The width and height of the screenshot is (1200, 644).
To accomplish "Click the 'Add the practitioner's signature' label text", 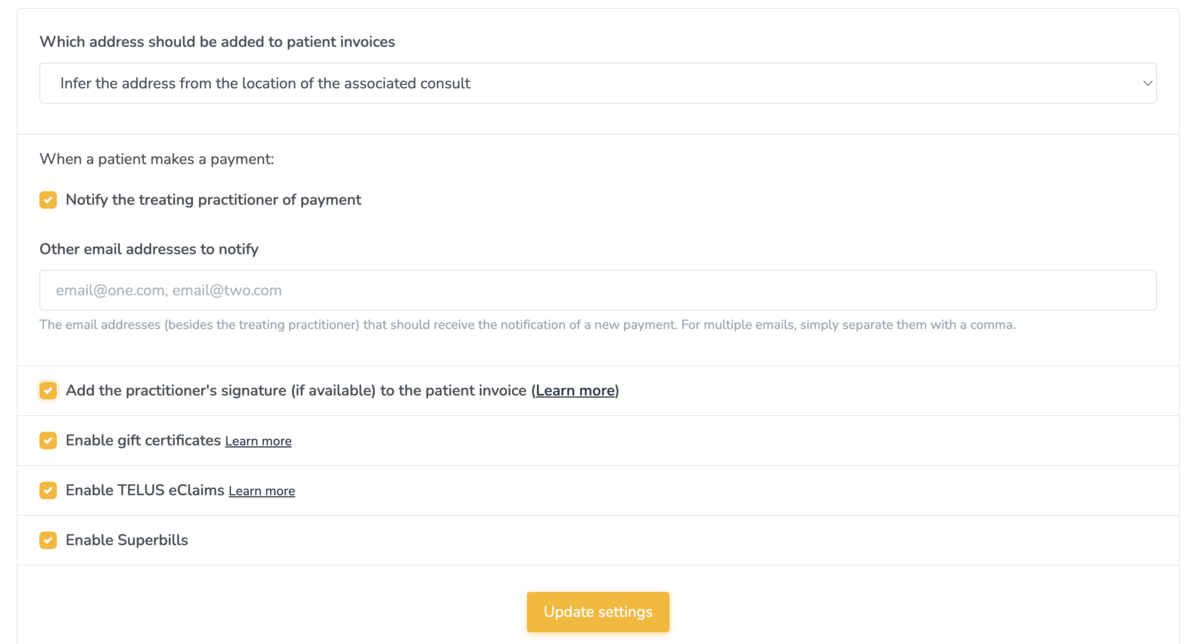I will [295, 391].
